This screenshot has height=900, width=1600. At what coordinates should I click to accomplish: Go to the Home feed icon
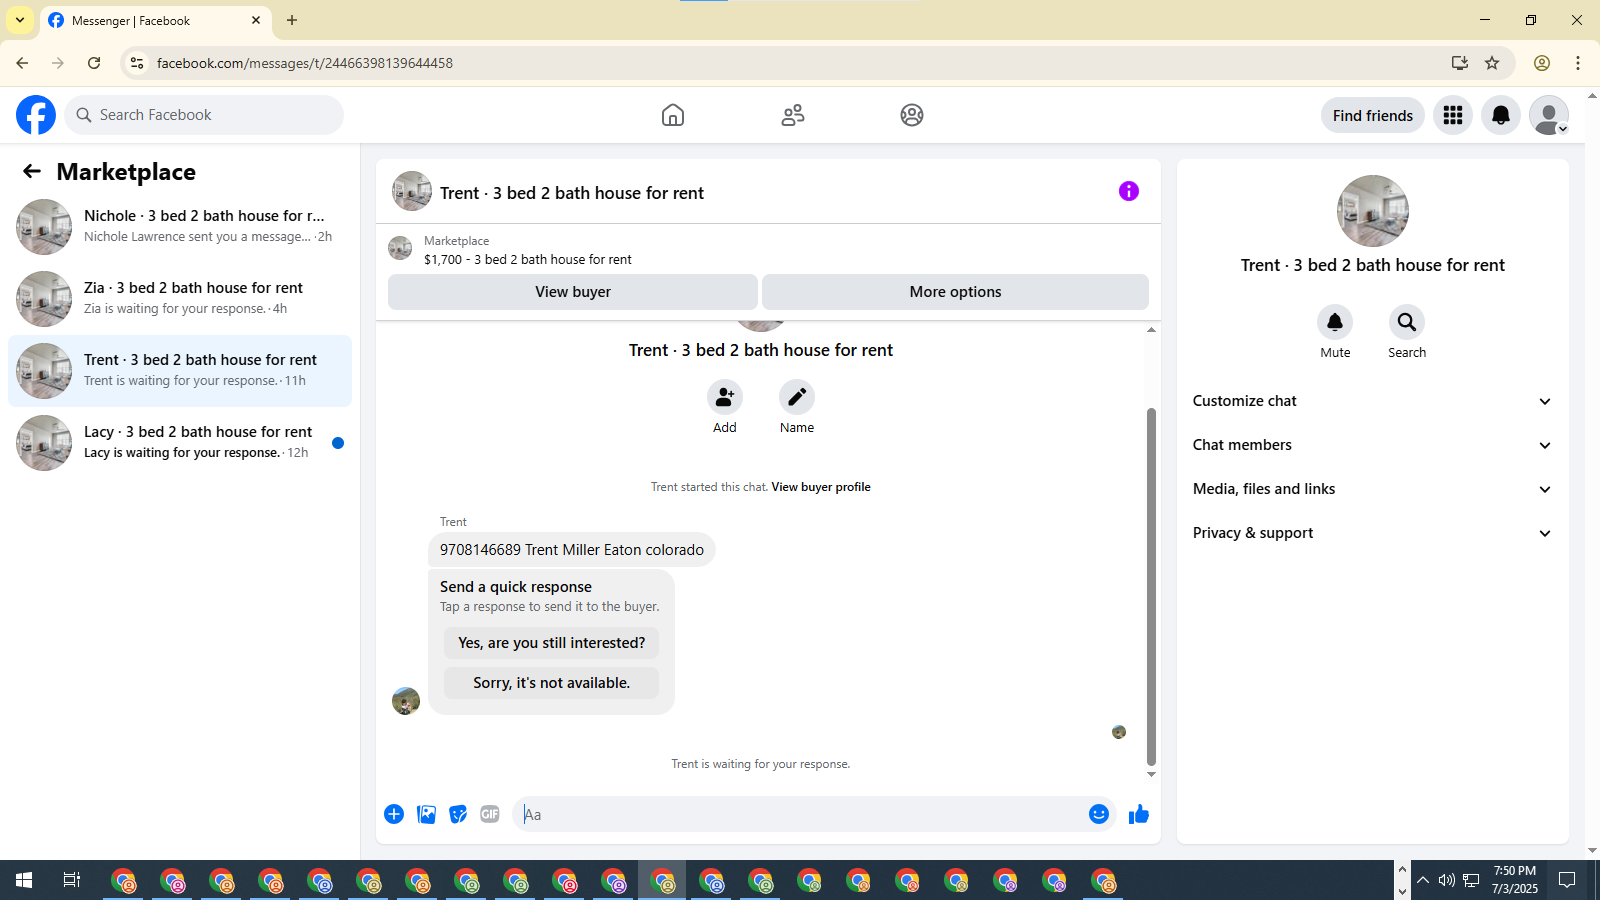(673, 115)
